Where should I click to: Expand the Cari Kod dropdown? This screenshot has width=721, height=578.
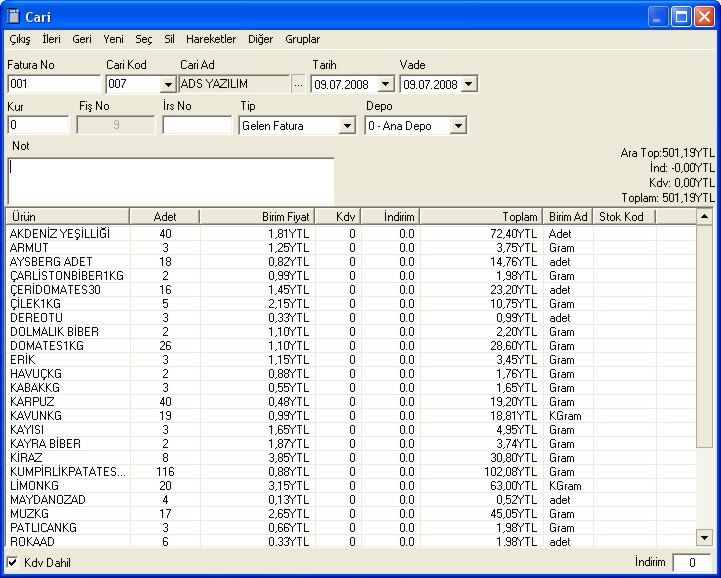[168, 85]
